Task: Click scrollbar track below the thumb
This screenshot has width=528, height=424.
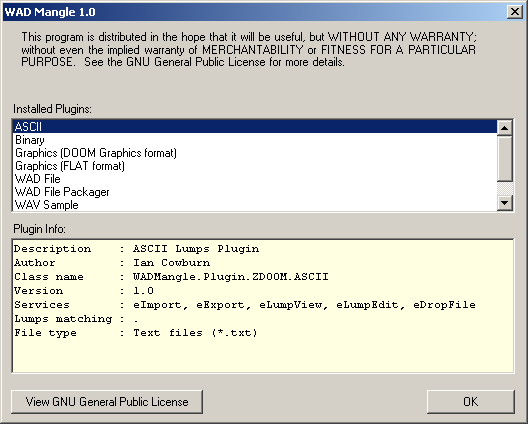Action: pyautogui.click(x=505, y=188)
